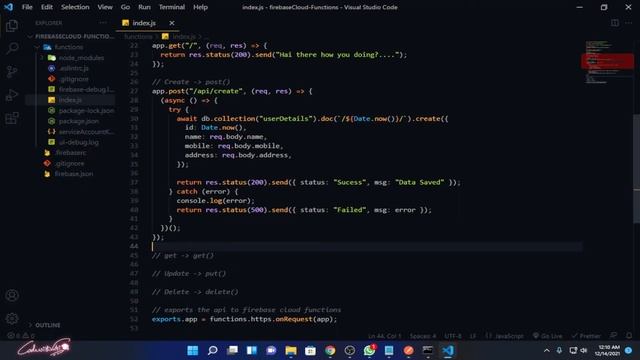The image size is (640, 360).
Task: Click the editor vertical scrollbar
Action: pyautogui.click(x=636, y=168)
